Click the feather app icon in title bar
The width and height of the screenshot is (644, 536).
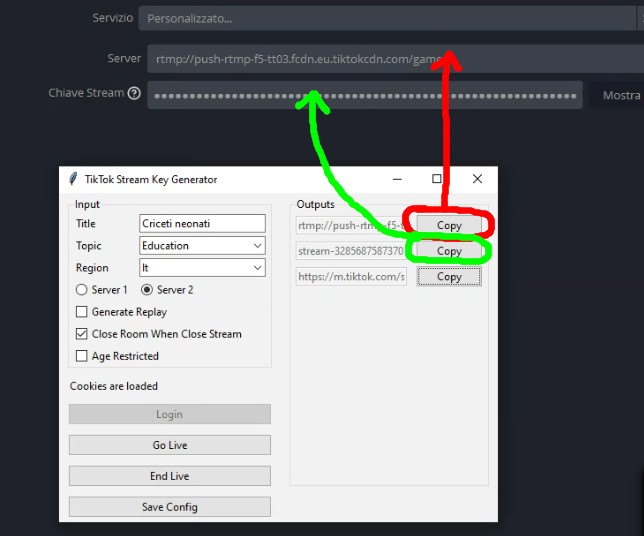coord(73,179)
